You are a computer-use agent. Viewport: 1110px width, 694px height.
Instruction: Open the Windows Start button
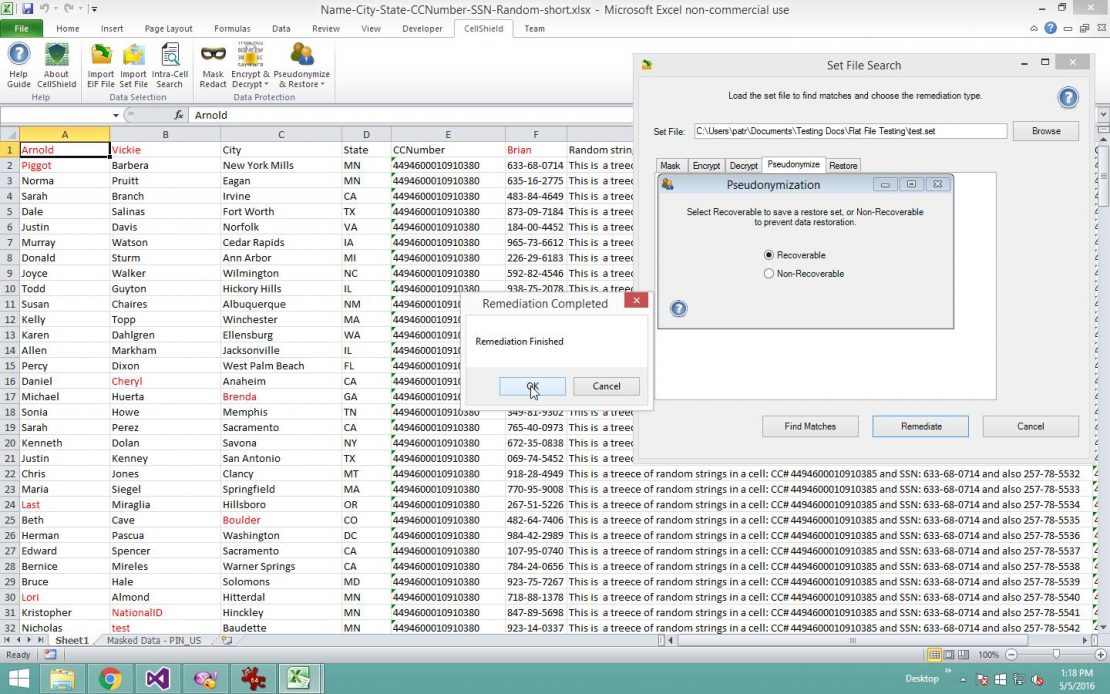coord(18,679)
